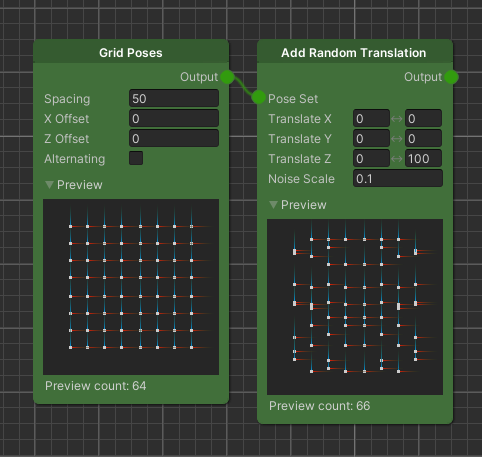Click the Spacing field showing 50
The image size is (482, 457).
(x=174, y=98)
